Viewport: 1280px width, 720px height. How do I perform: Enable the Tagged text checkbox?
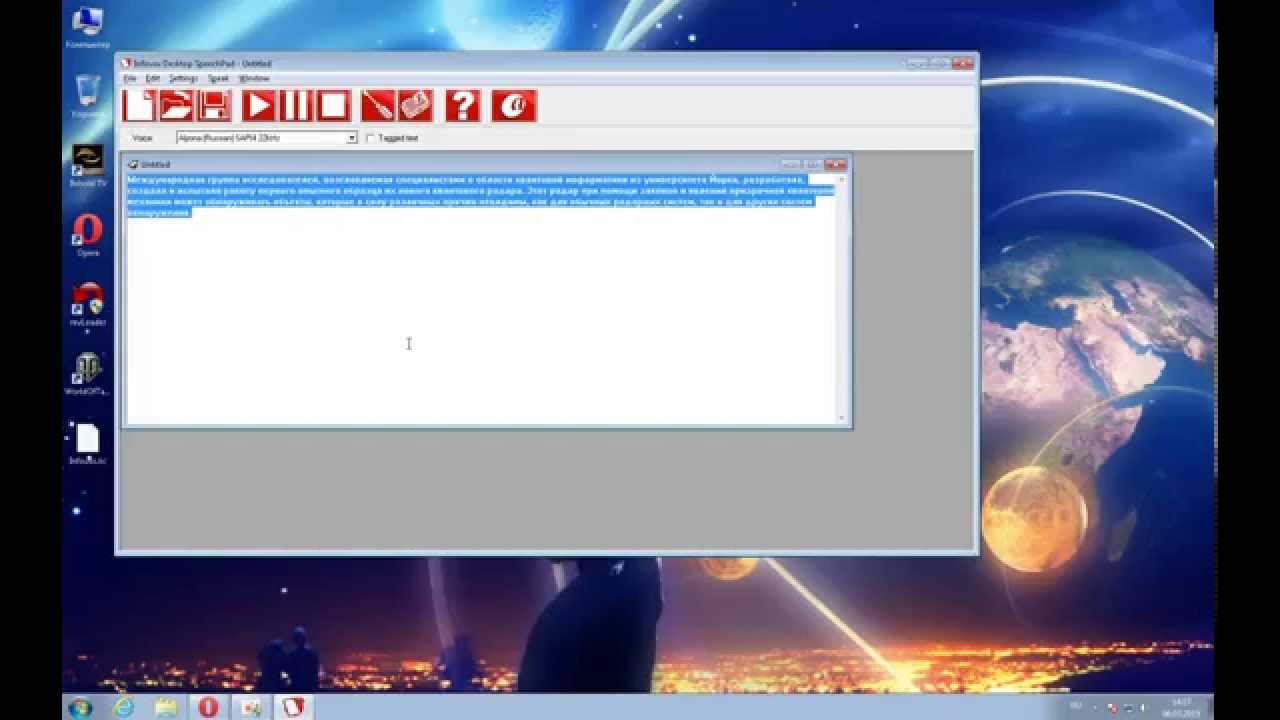370,138
